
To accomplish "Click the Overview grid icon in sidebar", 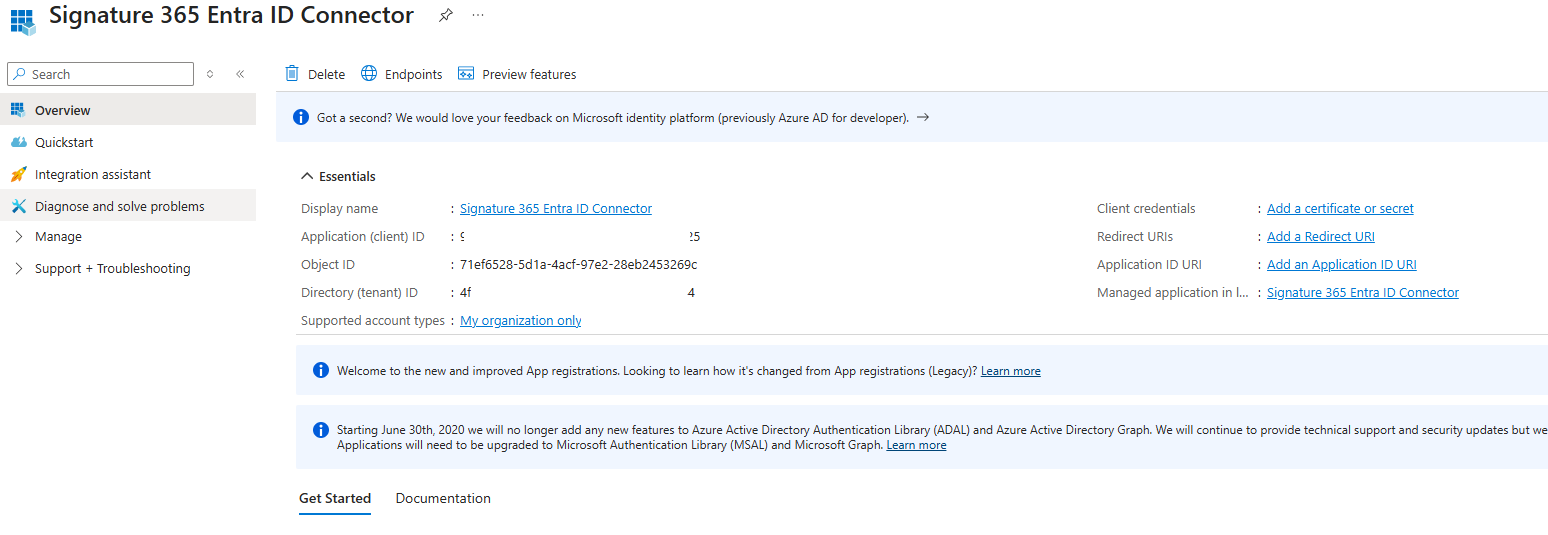I will (18, 110).
